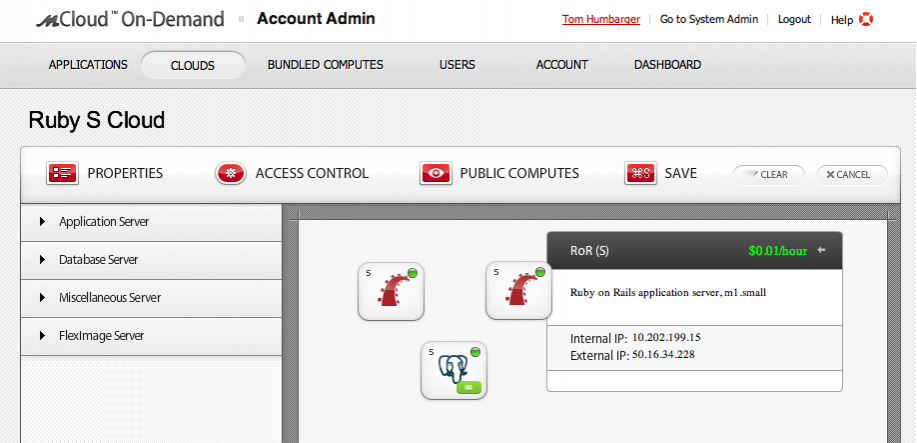Open the Bundled Computes tab
Image resolution: width=917 pixels, height=443 pixels.
(x=325, y=65)
